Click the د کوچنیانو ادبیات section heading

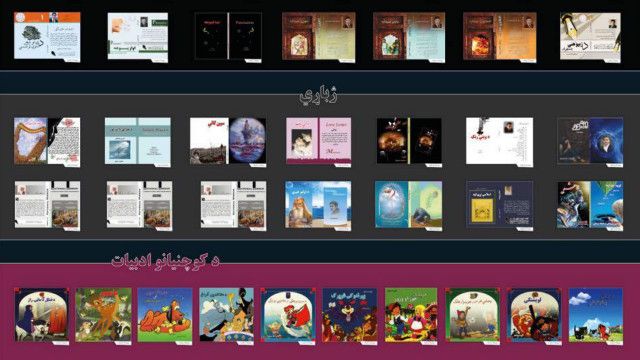pos(165,261)
